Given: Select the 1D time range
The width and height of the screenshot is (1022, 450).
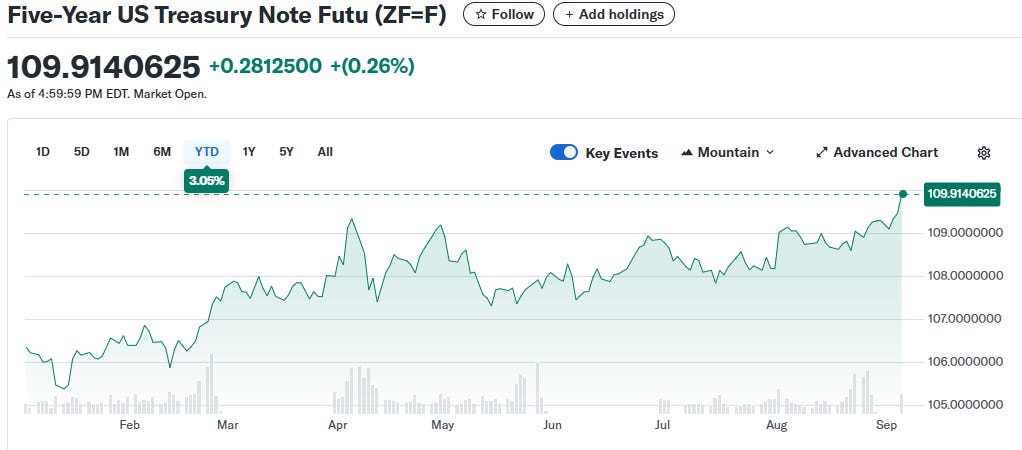Looking at the screenshot, I should coord(43,152).
